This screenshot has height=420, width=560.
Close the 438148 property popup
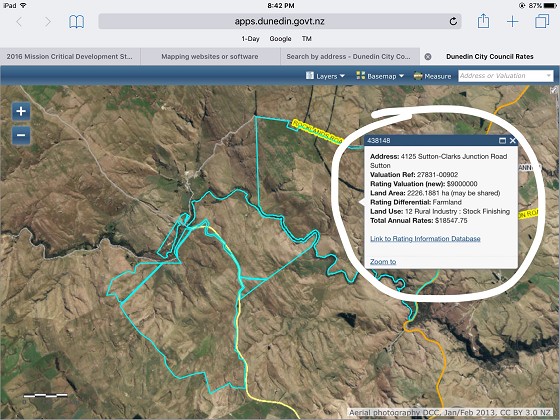[513, 141]
